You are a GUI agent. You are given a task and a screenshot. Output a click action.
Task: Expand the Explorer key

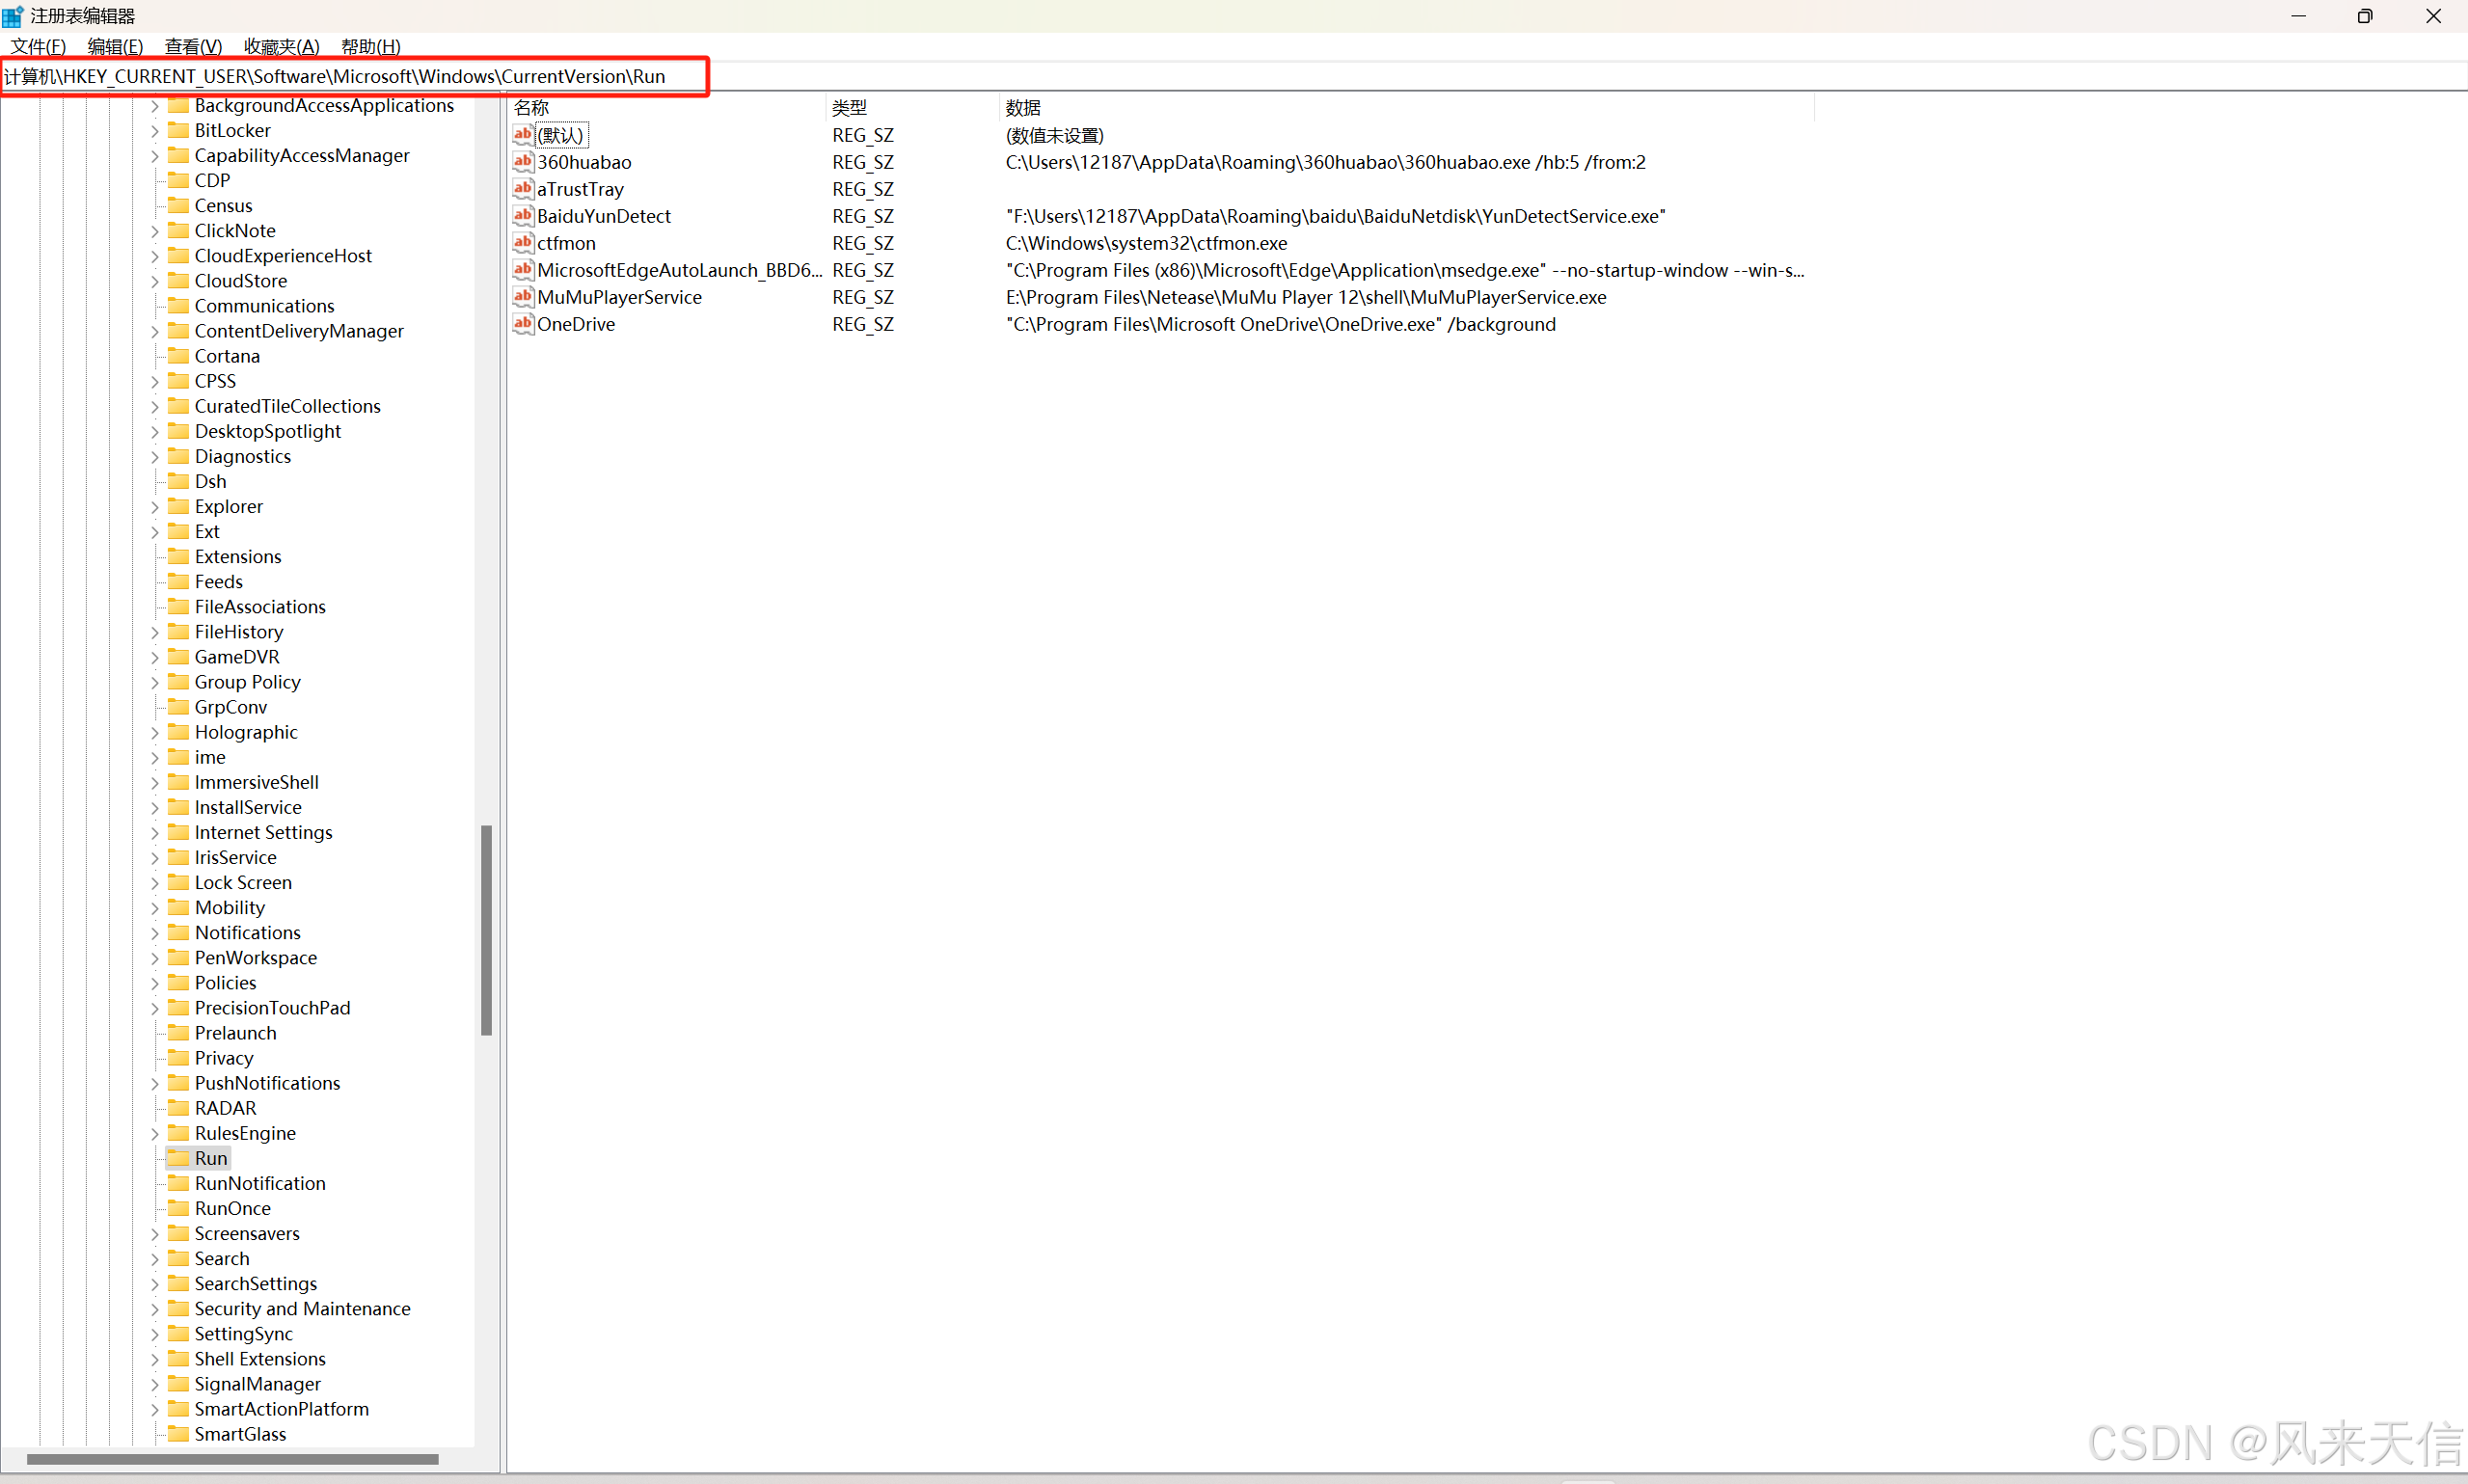click(155, 507)
